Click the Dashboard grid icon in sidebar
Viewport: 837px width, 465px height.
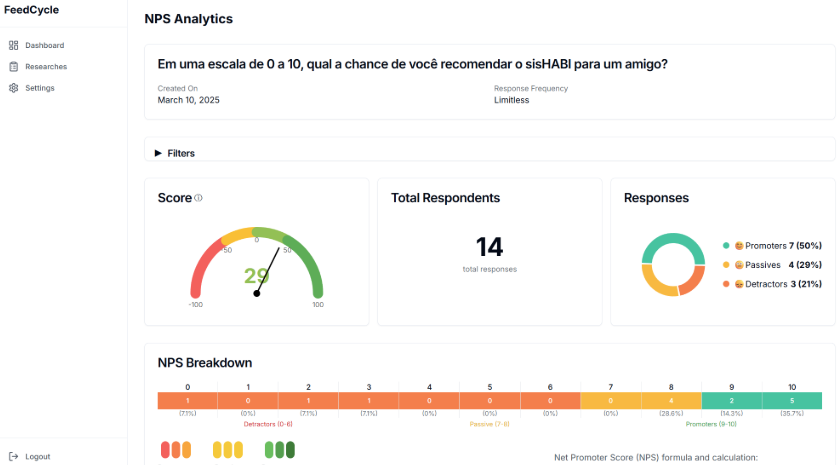tap(13, 45)
